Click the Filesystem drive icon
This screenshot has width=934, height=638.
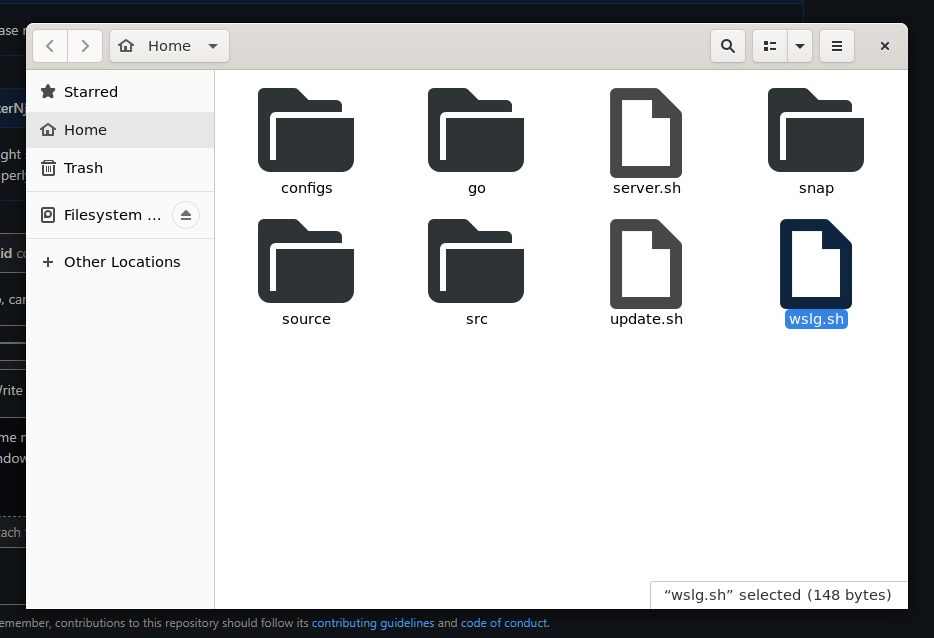pos(48,214)
